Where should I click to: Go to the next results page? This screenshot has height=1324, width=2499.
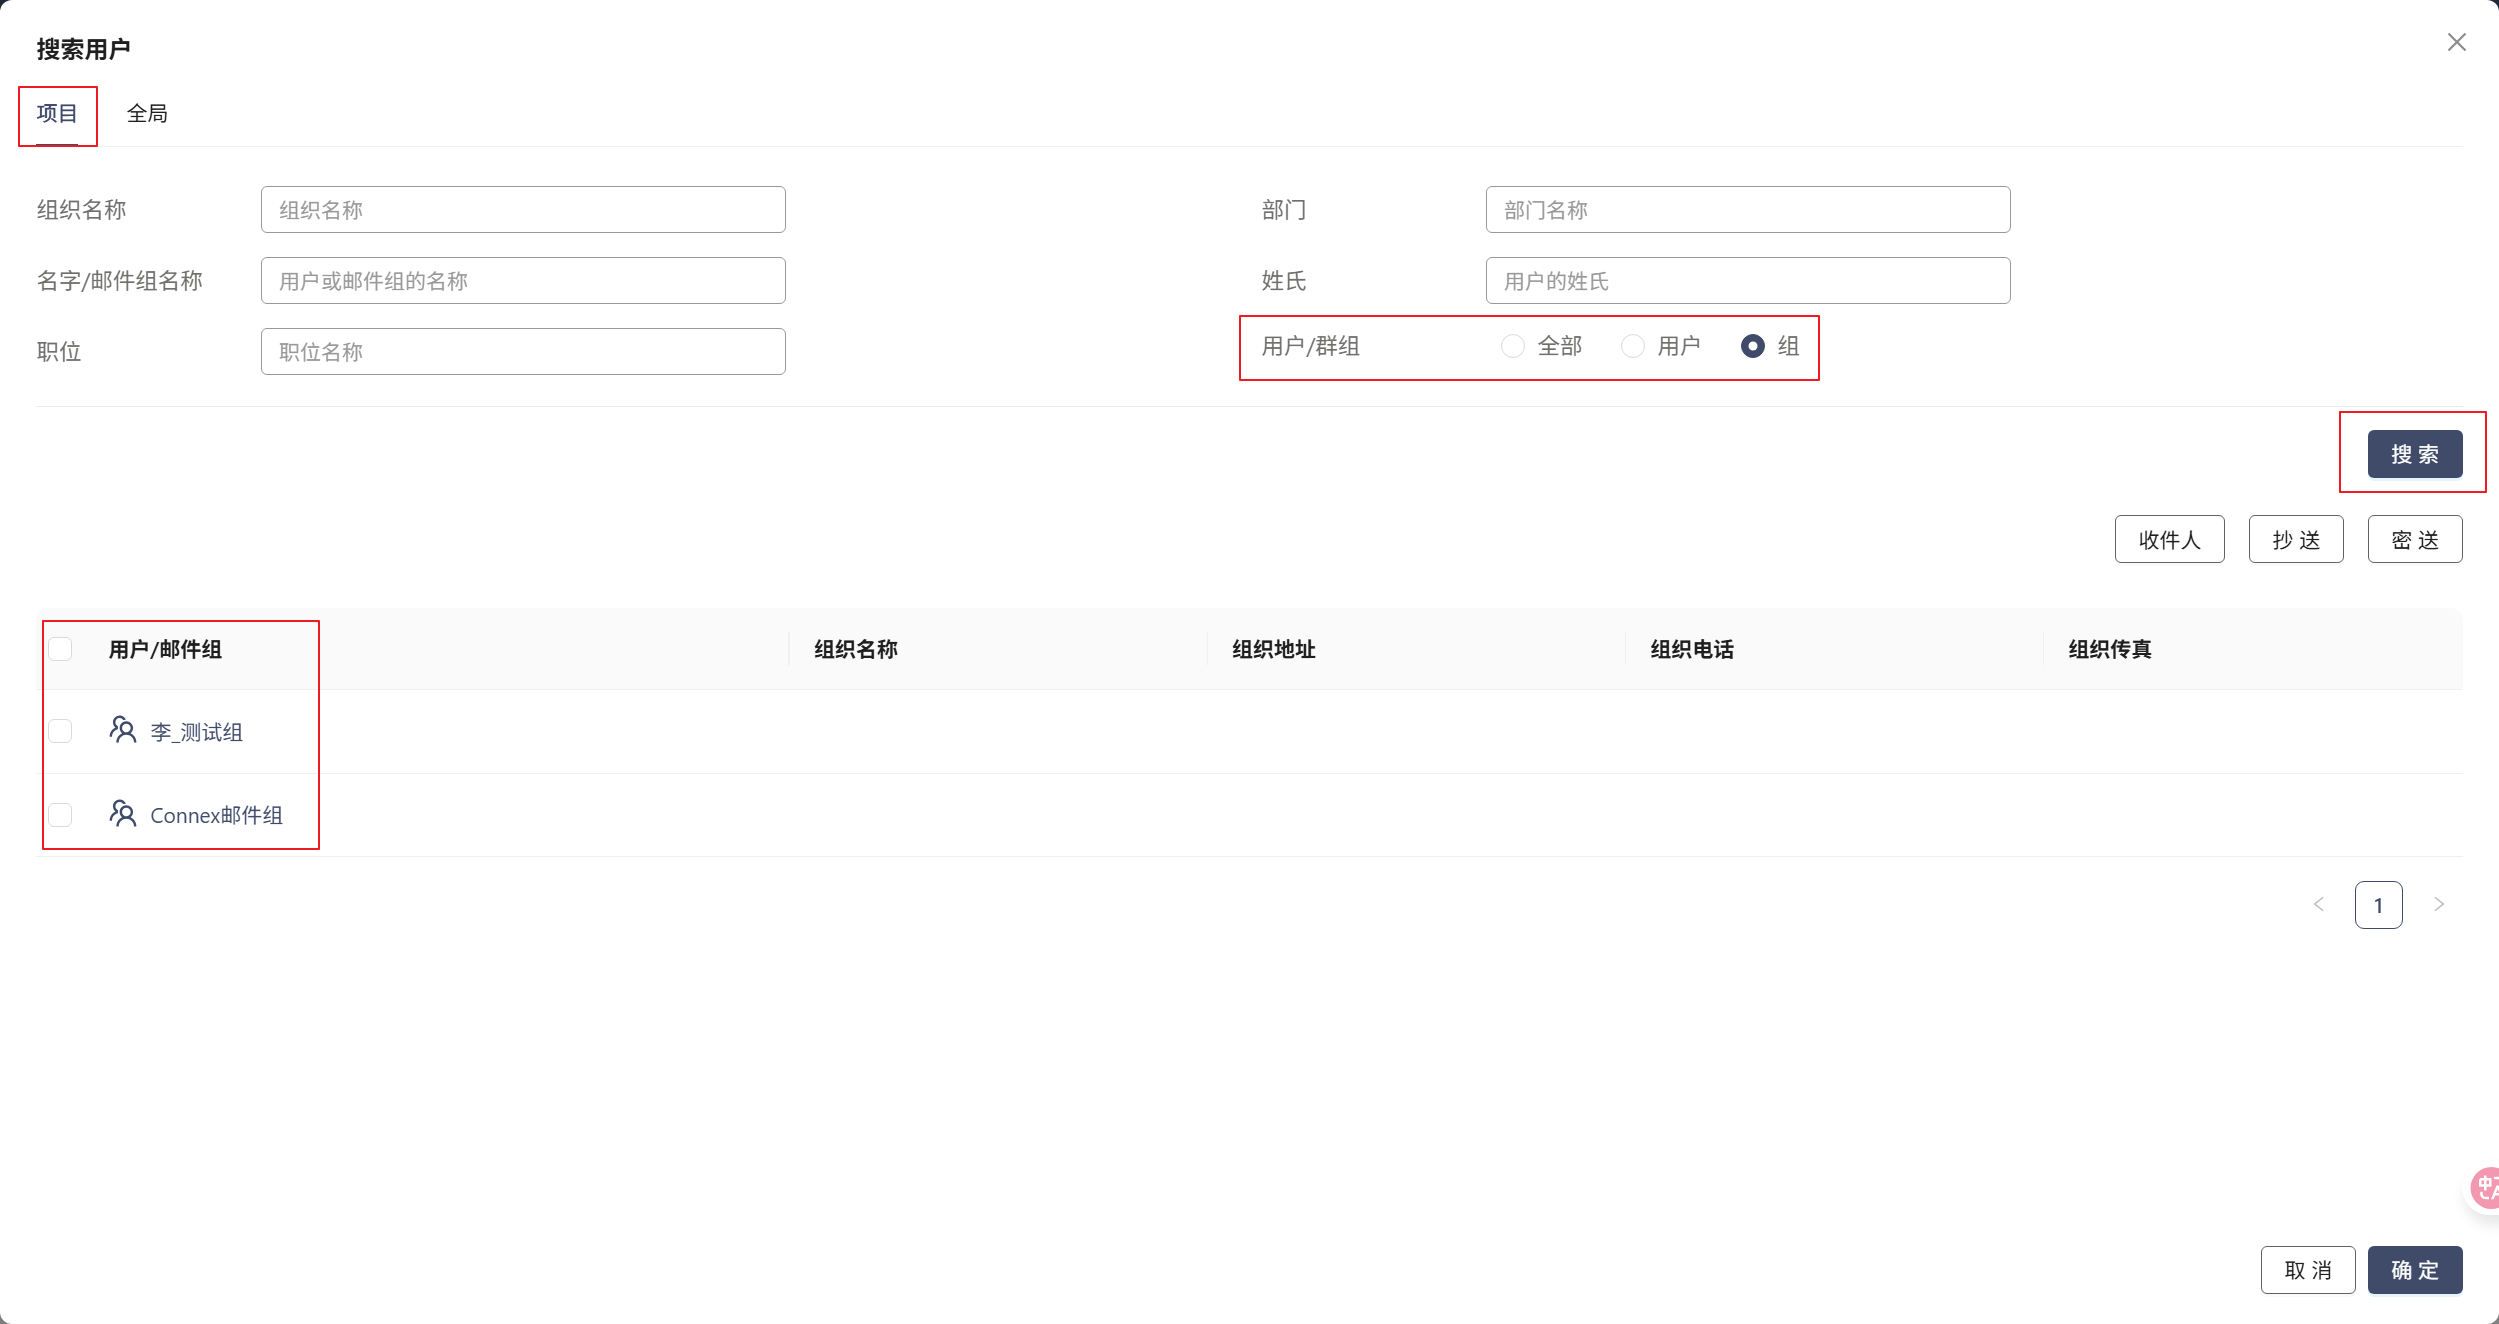pos(2439,905)
